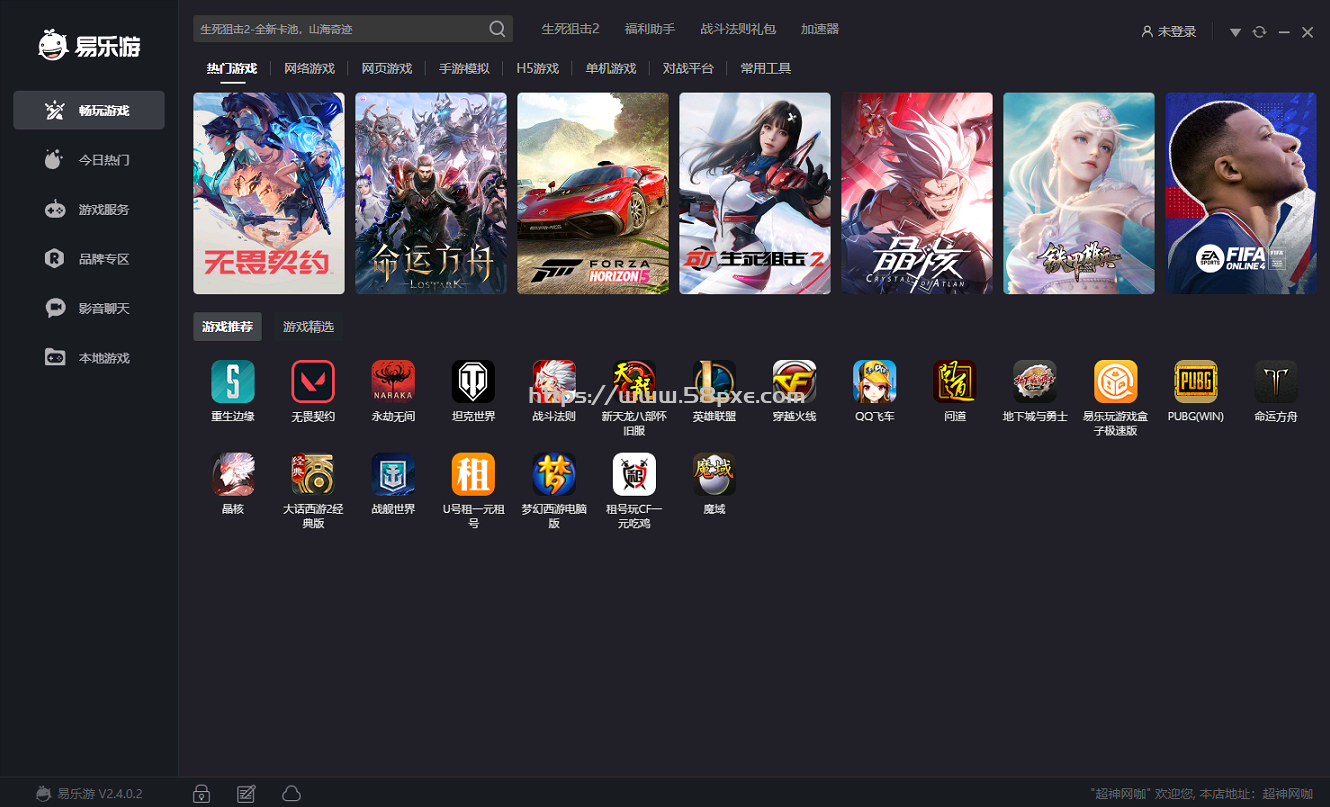Select 影音聊天 in the sidebar

tap(89, 308)
